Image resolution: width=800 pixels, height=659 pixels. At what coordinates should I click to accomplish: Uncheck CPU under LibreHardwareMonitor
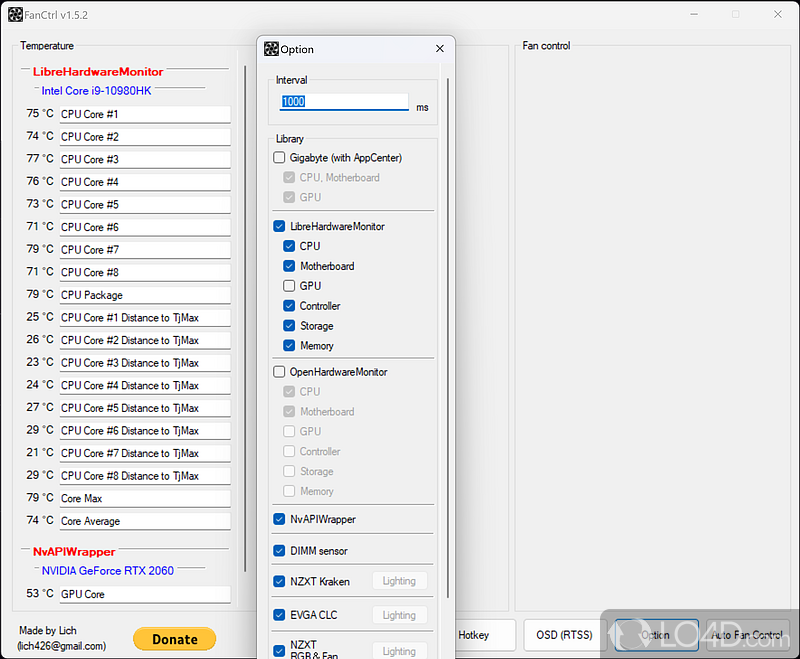pyautogui.click(x=289, y=246)
